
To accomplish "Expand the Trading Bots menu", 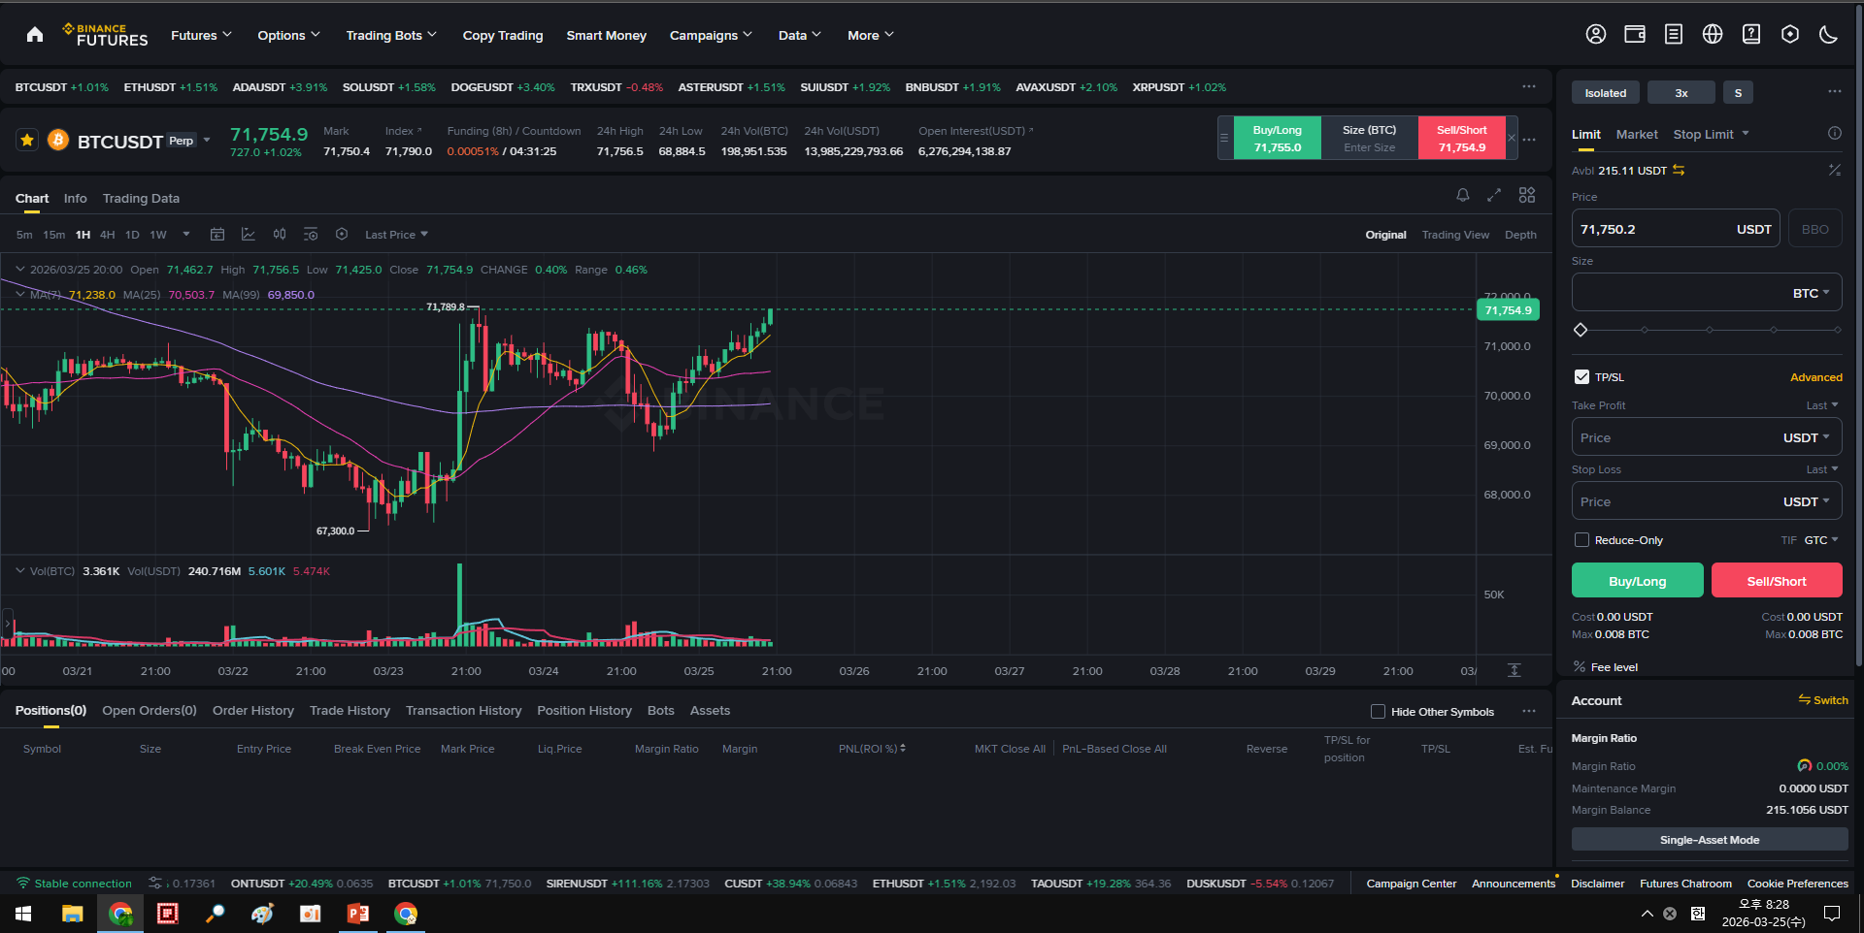I will (391, 35).
